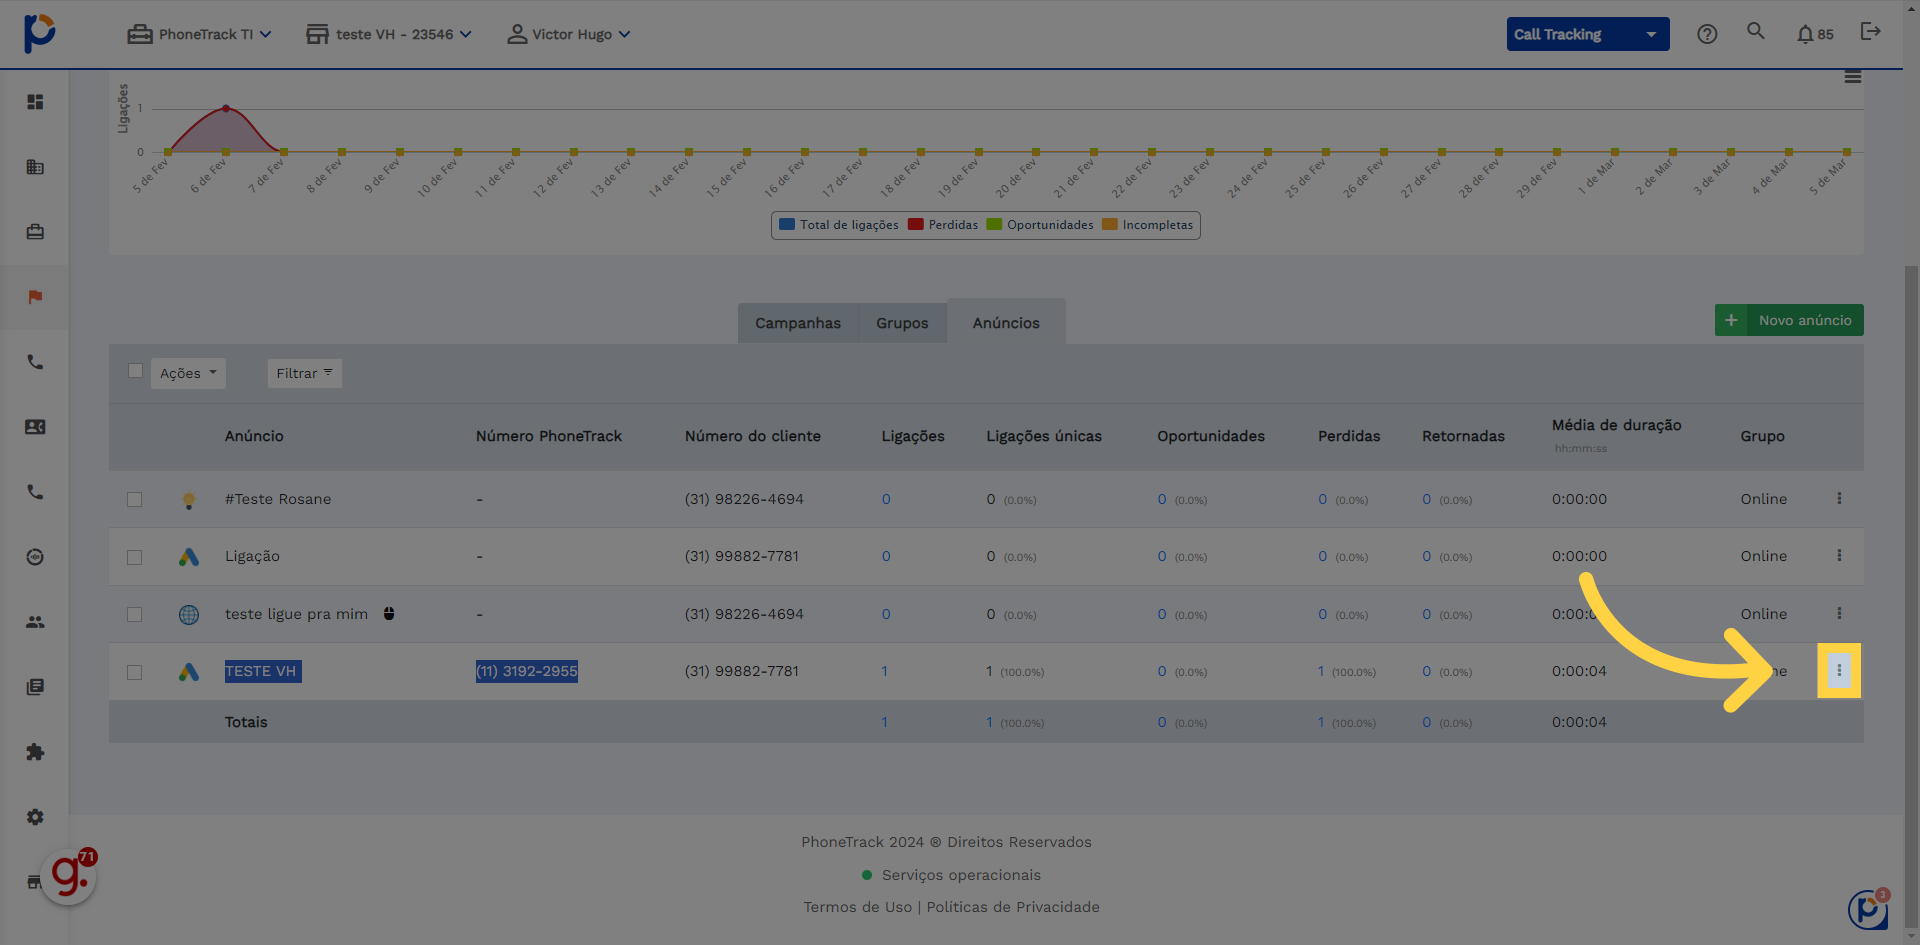Open the notifications bell with 85
This screenshot has height=945, width=1920.
[1814, 34]
